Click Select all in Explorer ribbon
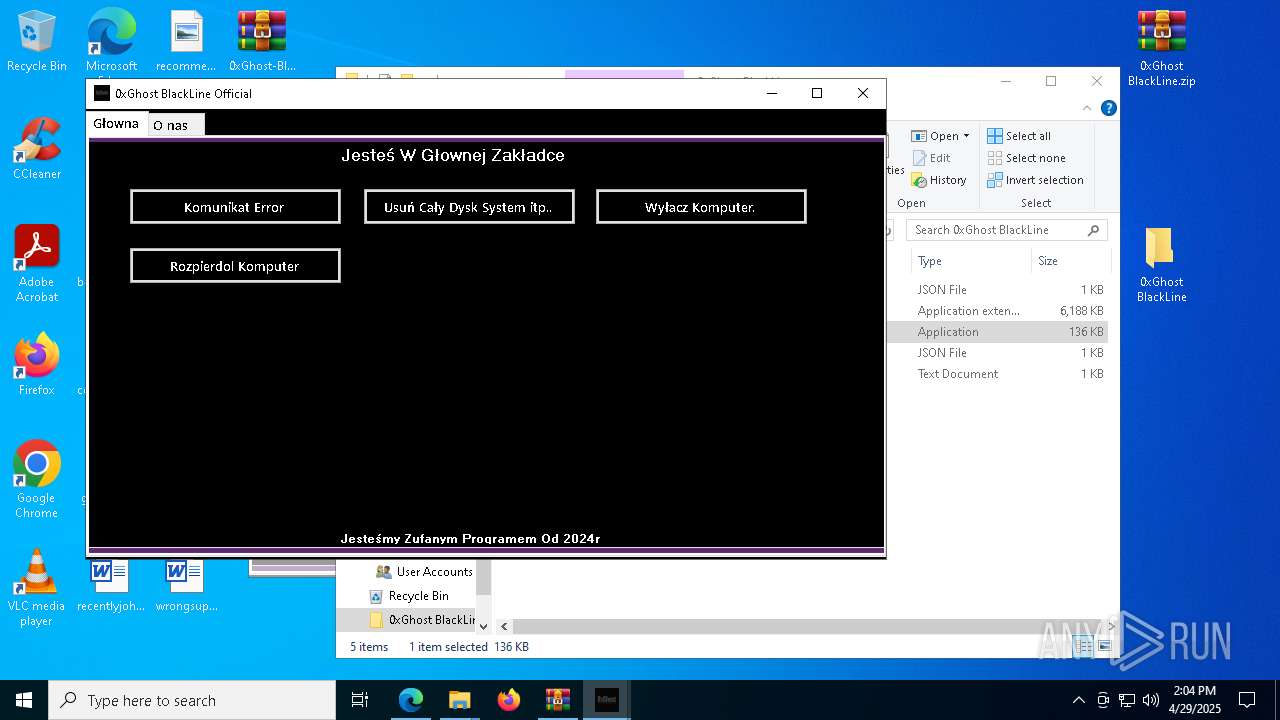 (1019, 136)
